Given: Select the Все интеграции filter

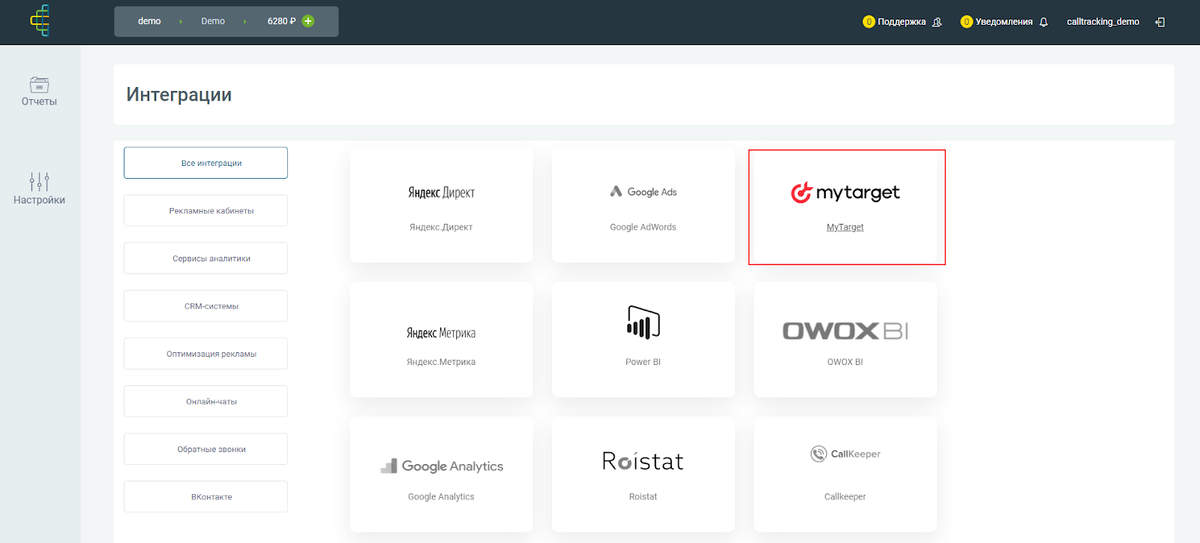Looking at the screenshot, I should coord(206,163).
